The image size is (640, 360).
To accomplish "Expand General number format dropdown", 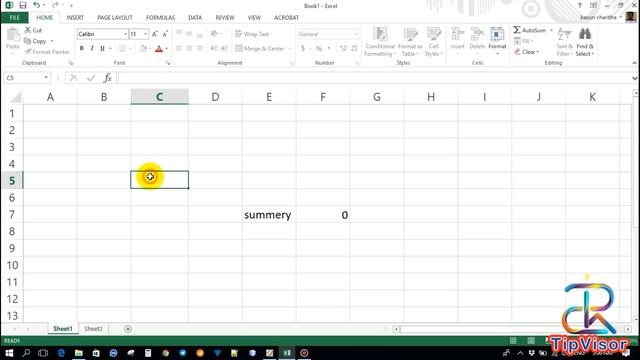I will click(356, 34).
